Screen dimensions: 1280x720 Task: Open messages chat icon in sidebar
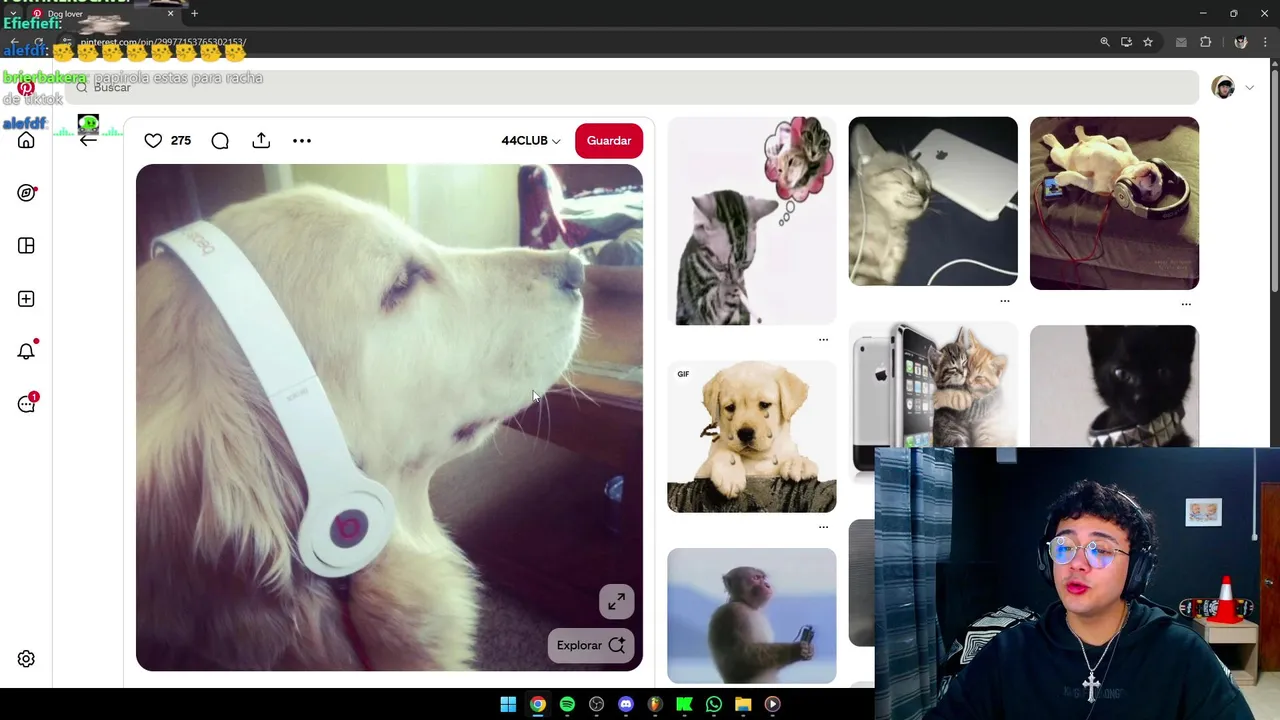tap(26, 404)
